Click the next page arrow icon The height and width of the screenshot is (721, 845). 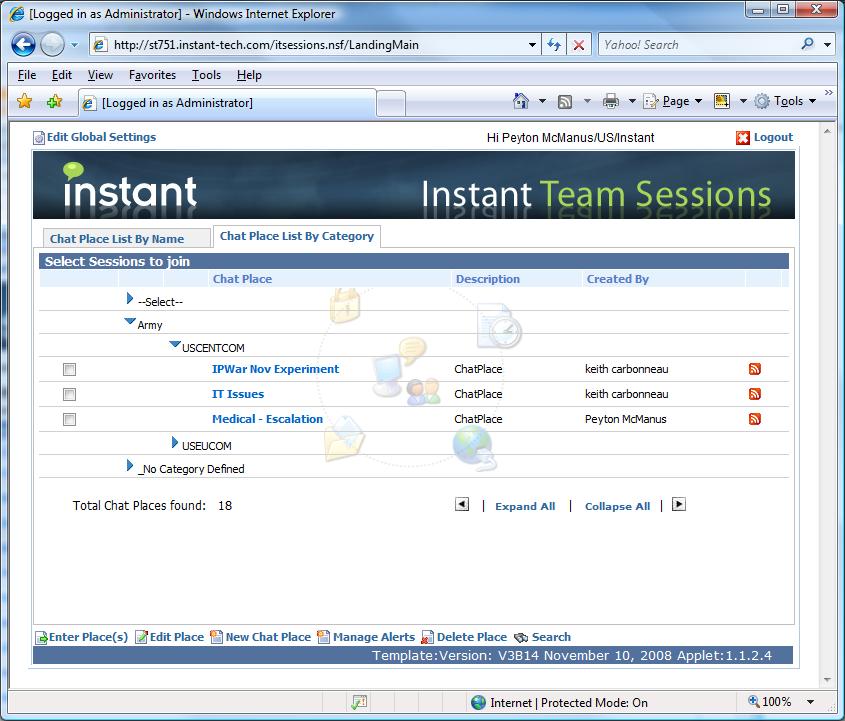678,504
